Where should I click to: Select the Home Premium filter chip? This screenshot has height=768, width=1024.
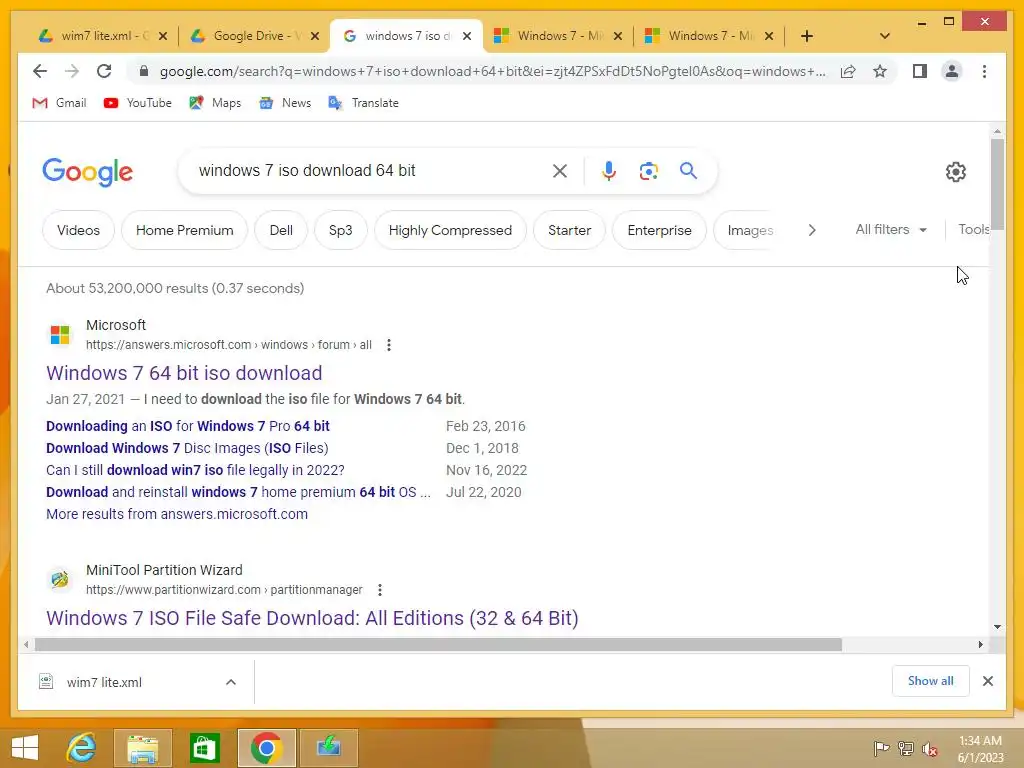pos(184,230)
